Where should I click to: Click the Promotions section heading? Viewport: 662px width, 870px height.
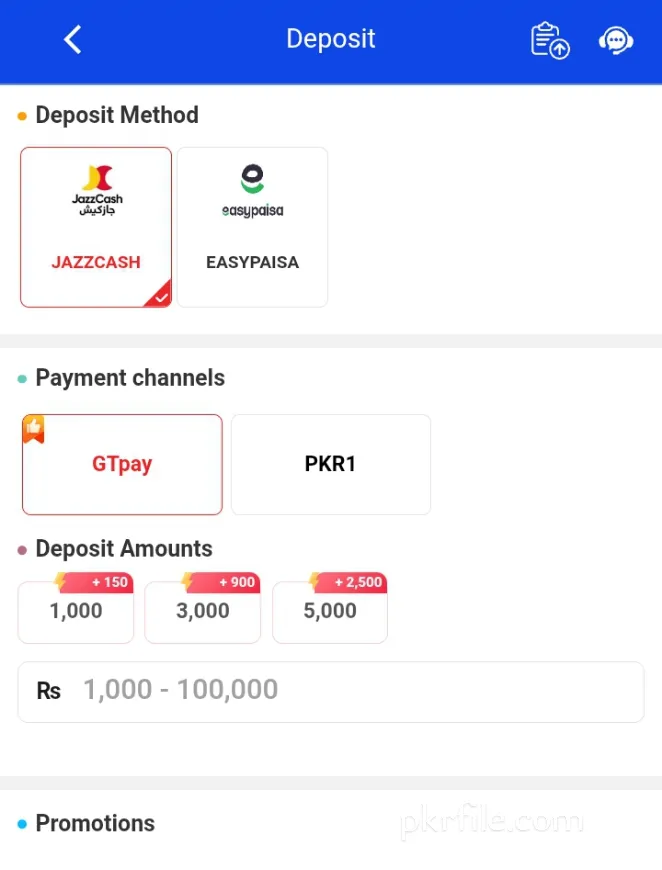(x=95, y=823)
